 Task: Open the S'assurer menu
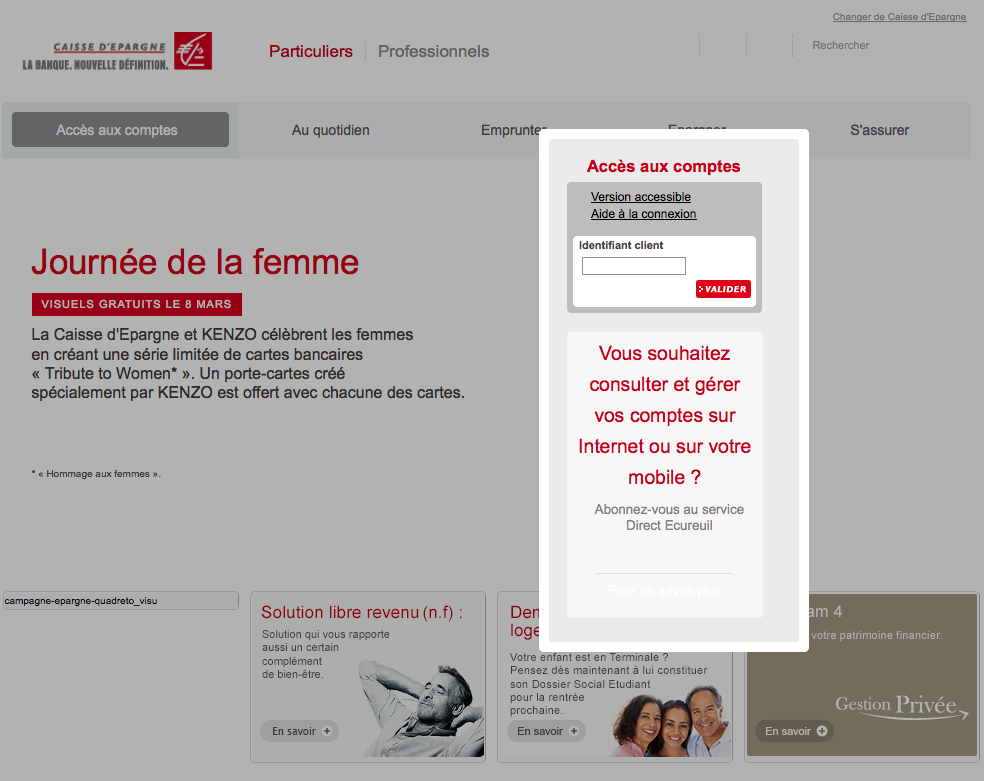[879, 130]
